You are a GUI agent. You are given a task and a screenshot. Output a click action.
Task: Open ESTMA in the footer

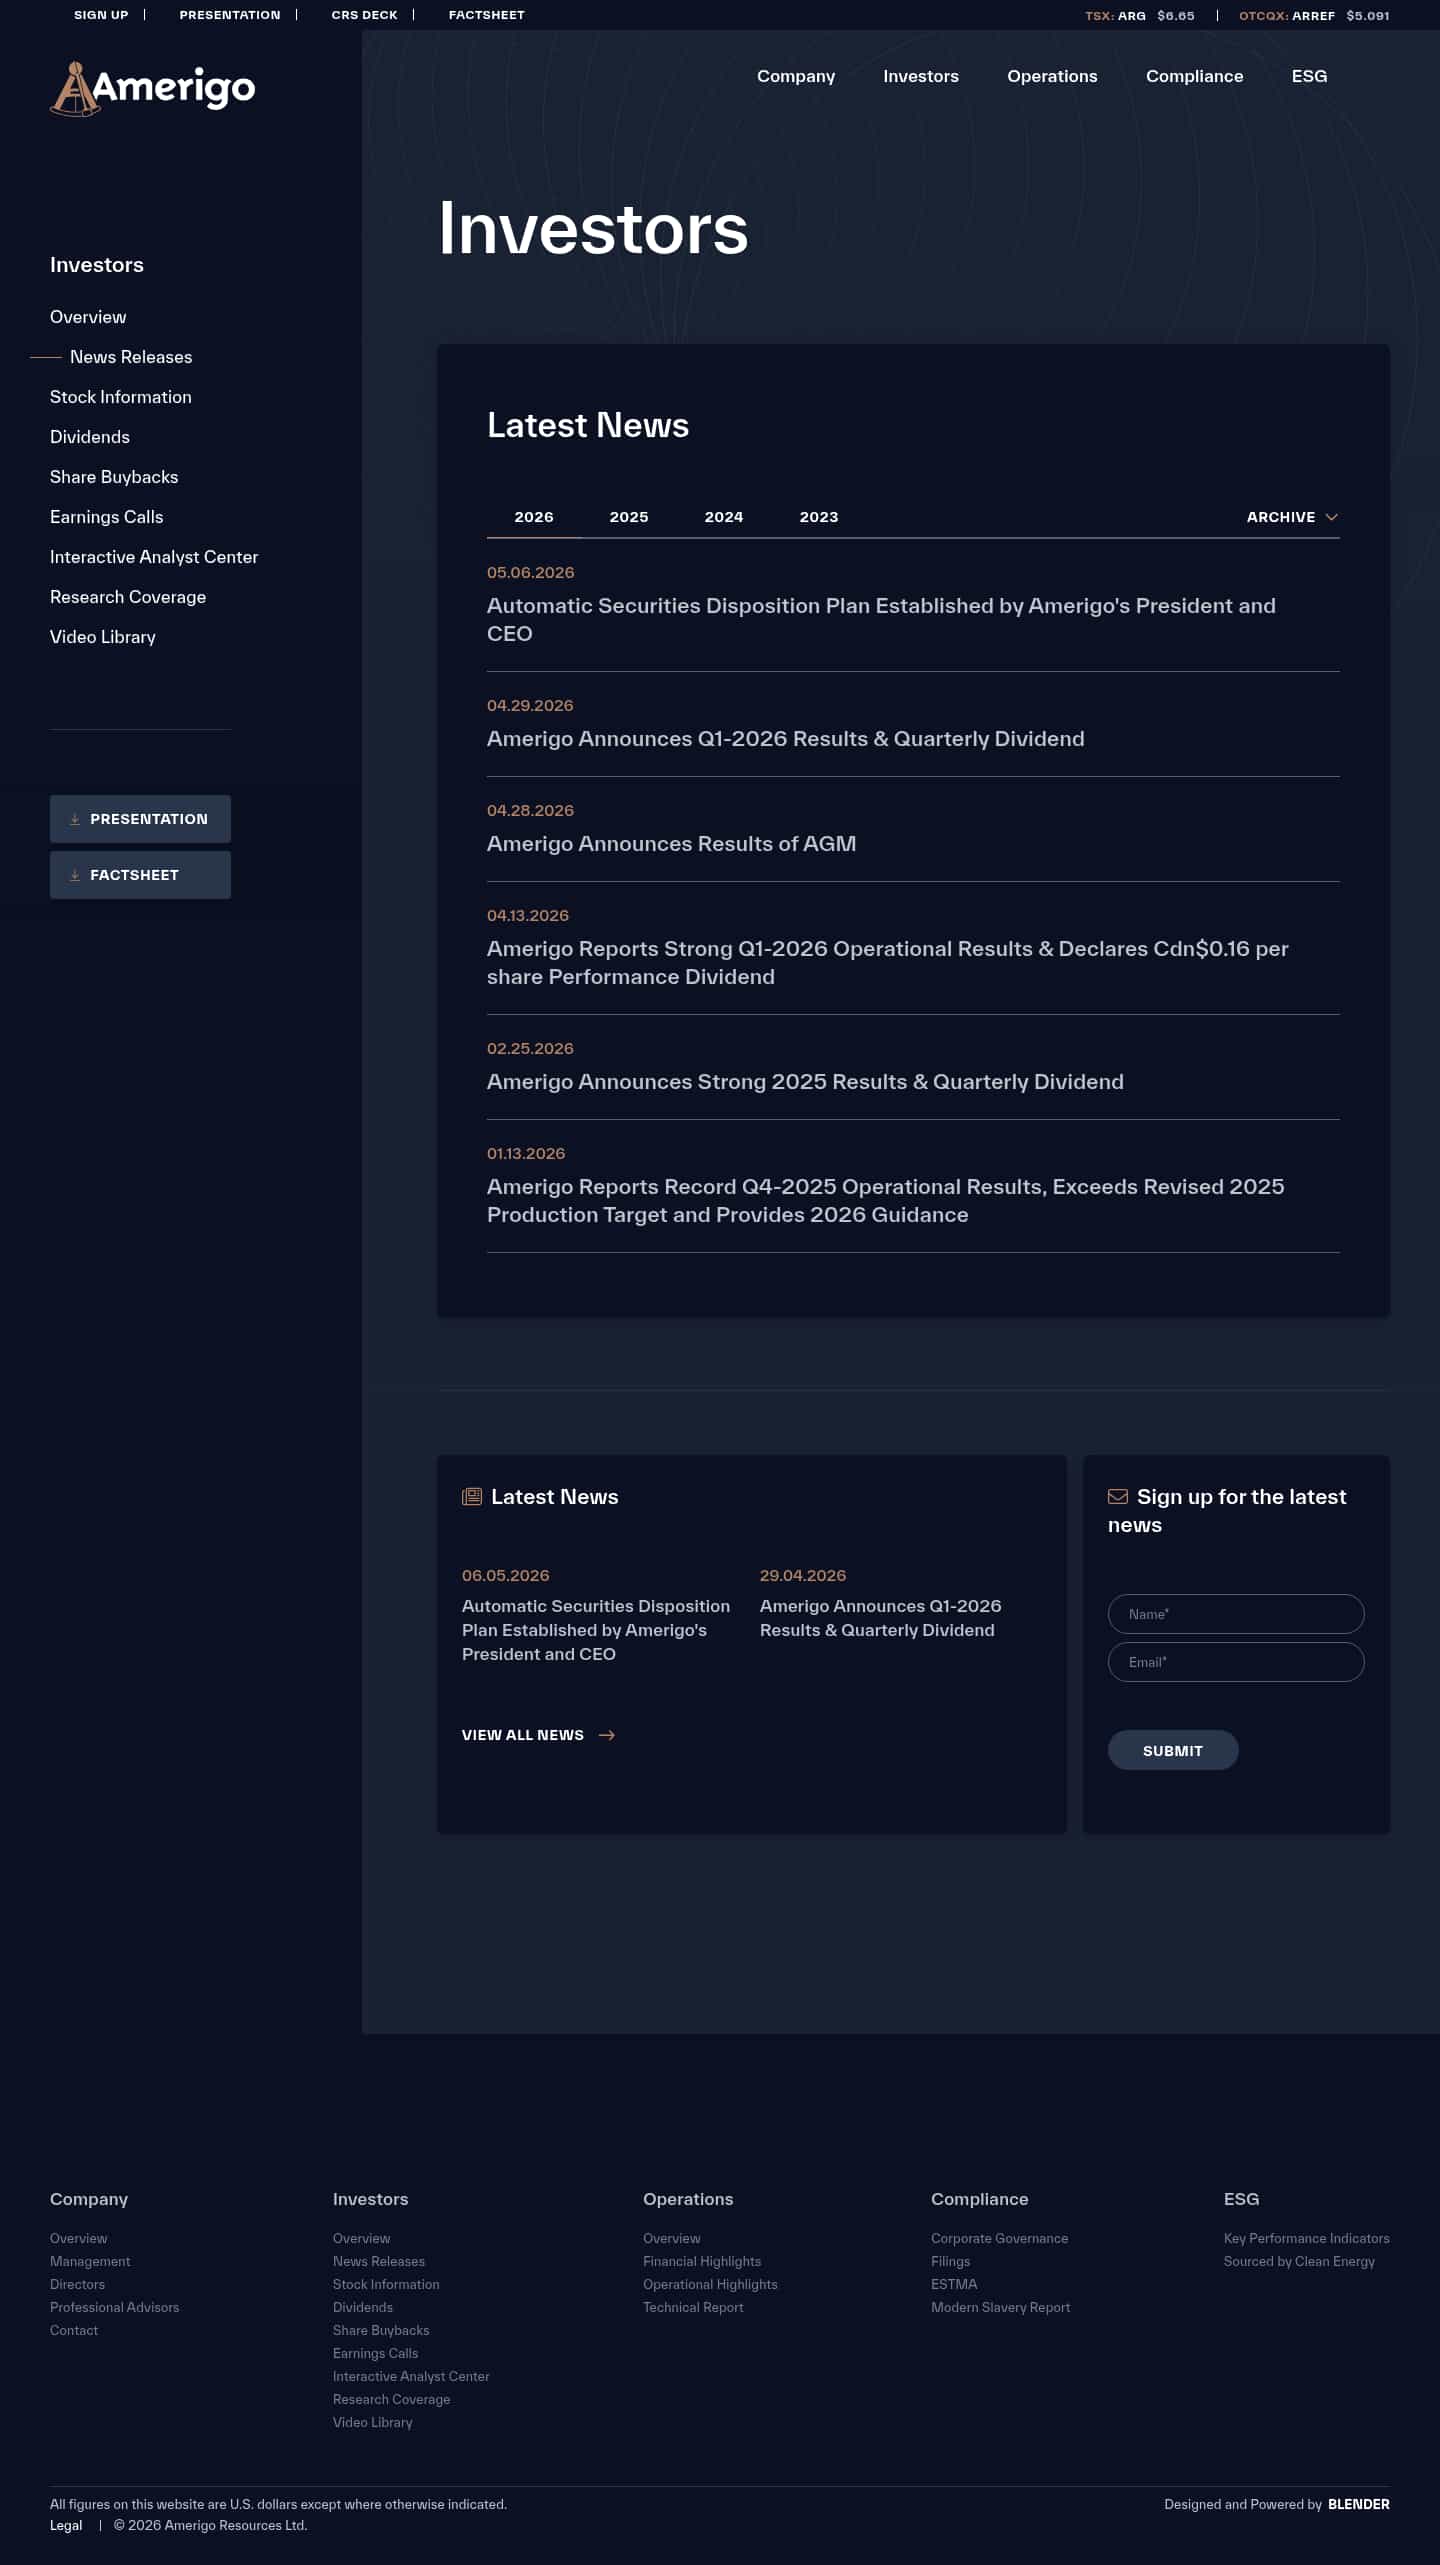coord(954,2284)
